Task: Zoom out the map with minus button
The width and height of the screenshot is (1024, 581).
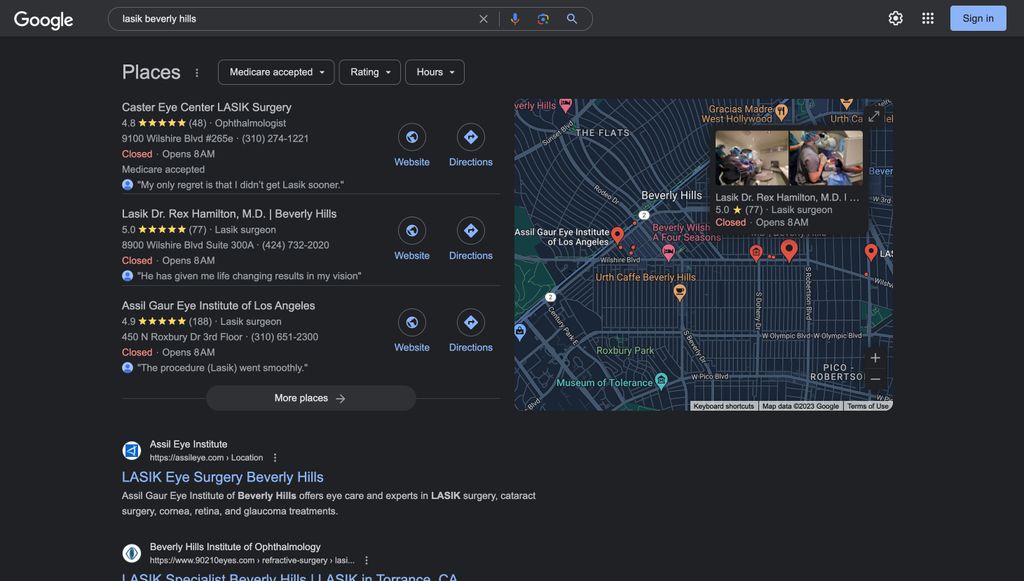Action: pos(875,379)
